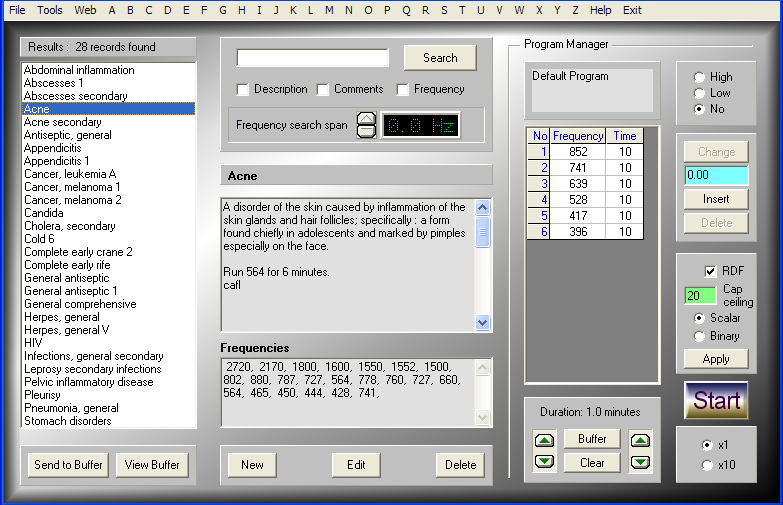Click the Search button
Image resolution: width=783 pixels, height=505 pixels.
(440, 58)
